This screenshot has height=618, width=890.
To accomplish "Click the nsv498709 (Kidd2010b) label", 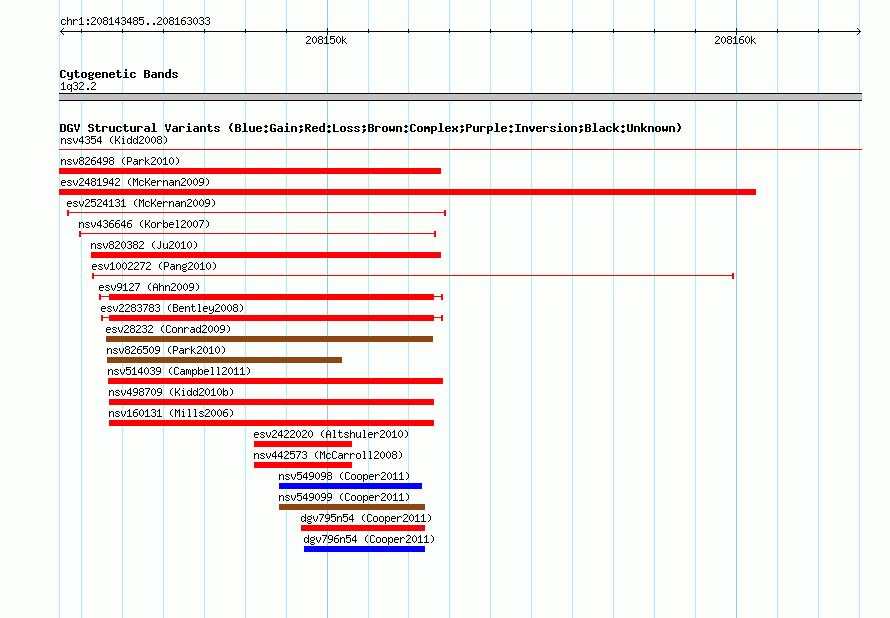I will [x=171, y=392].
